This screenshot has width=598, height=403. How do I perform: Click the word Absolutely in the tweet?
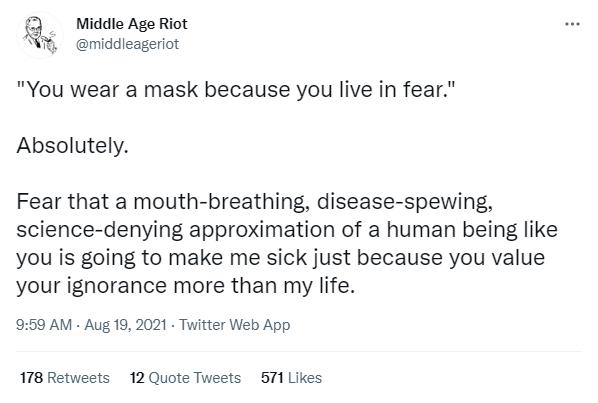72,146
